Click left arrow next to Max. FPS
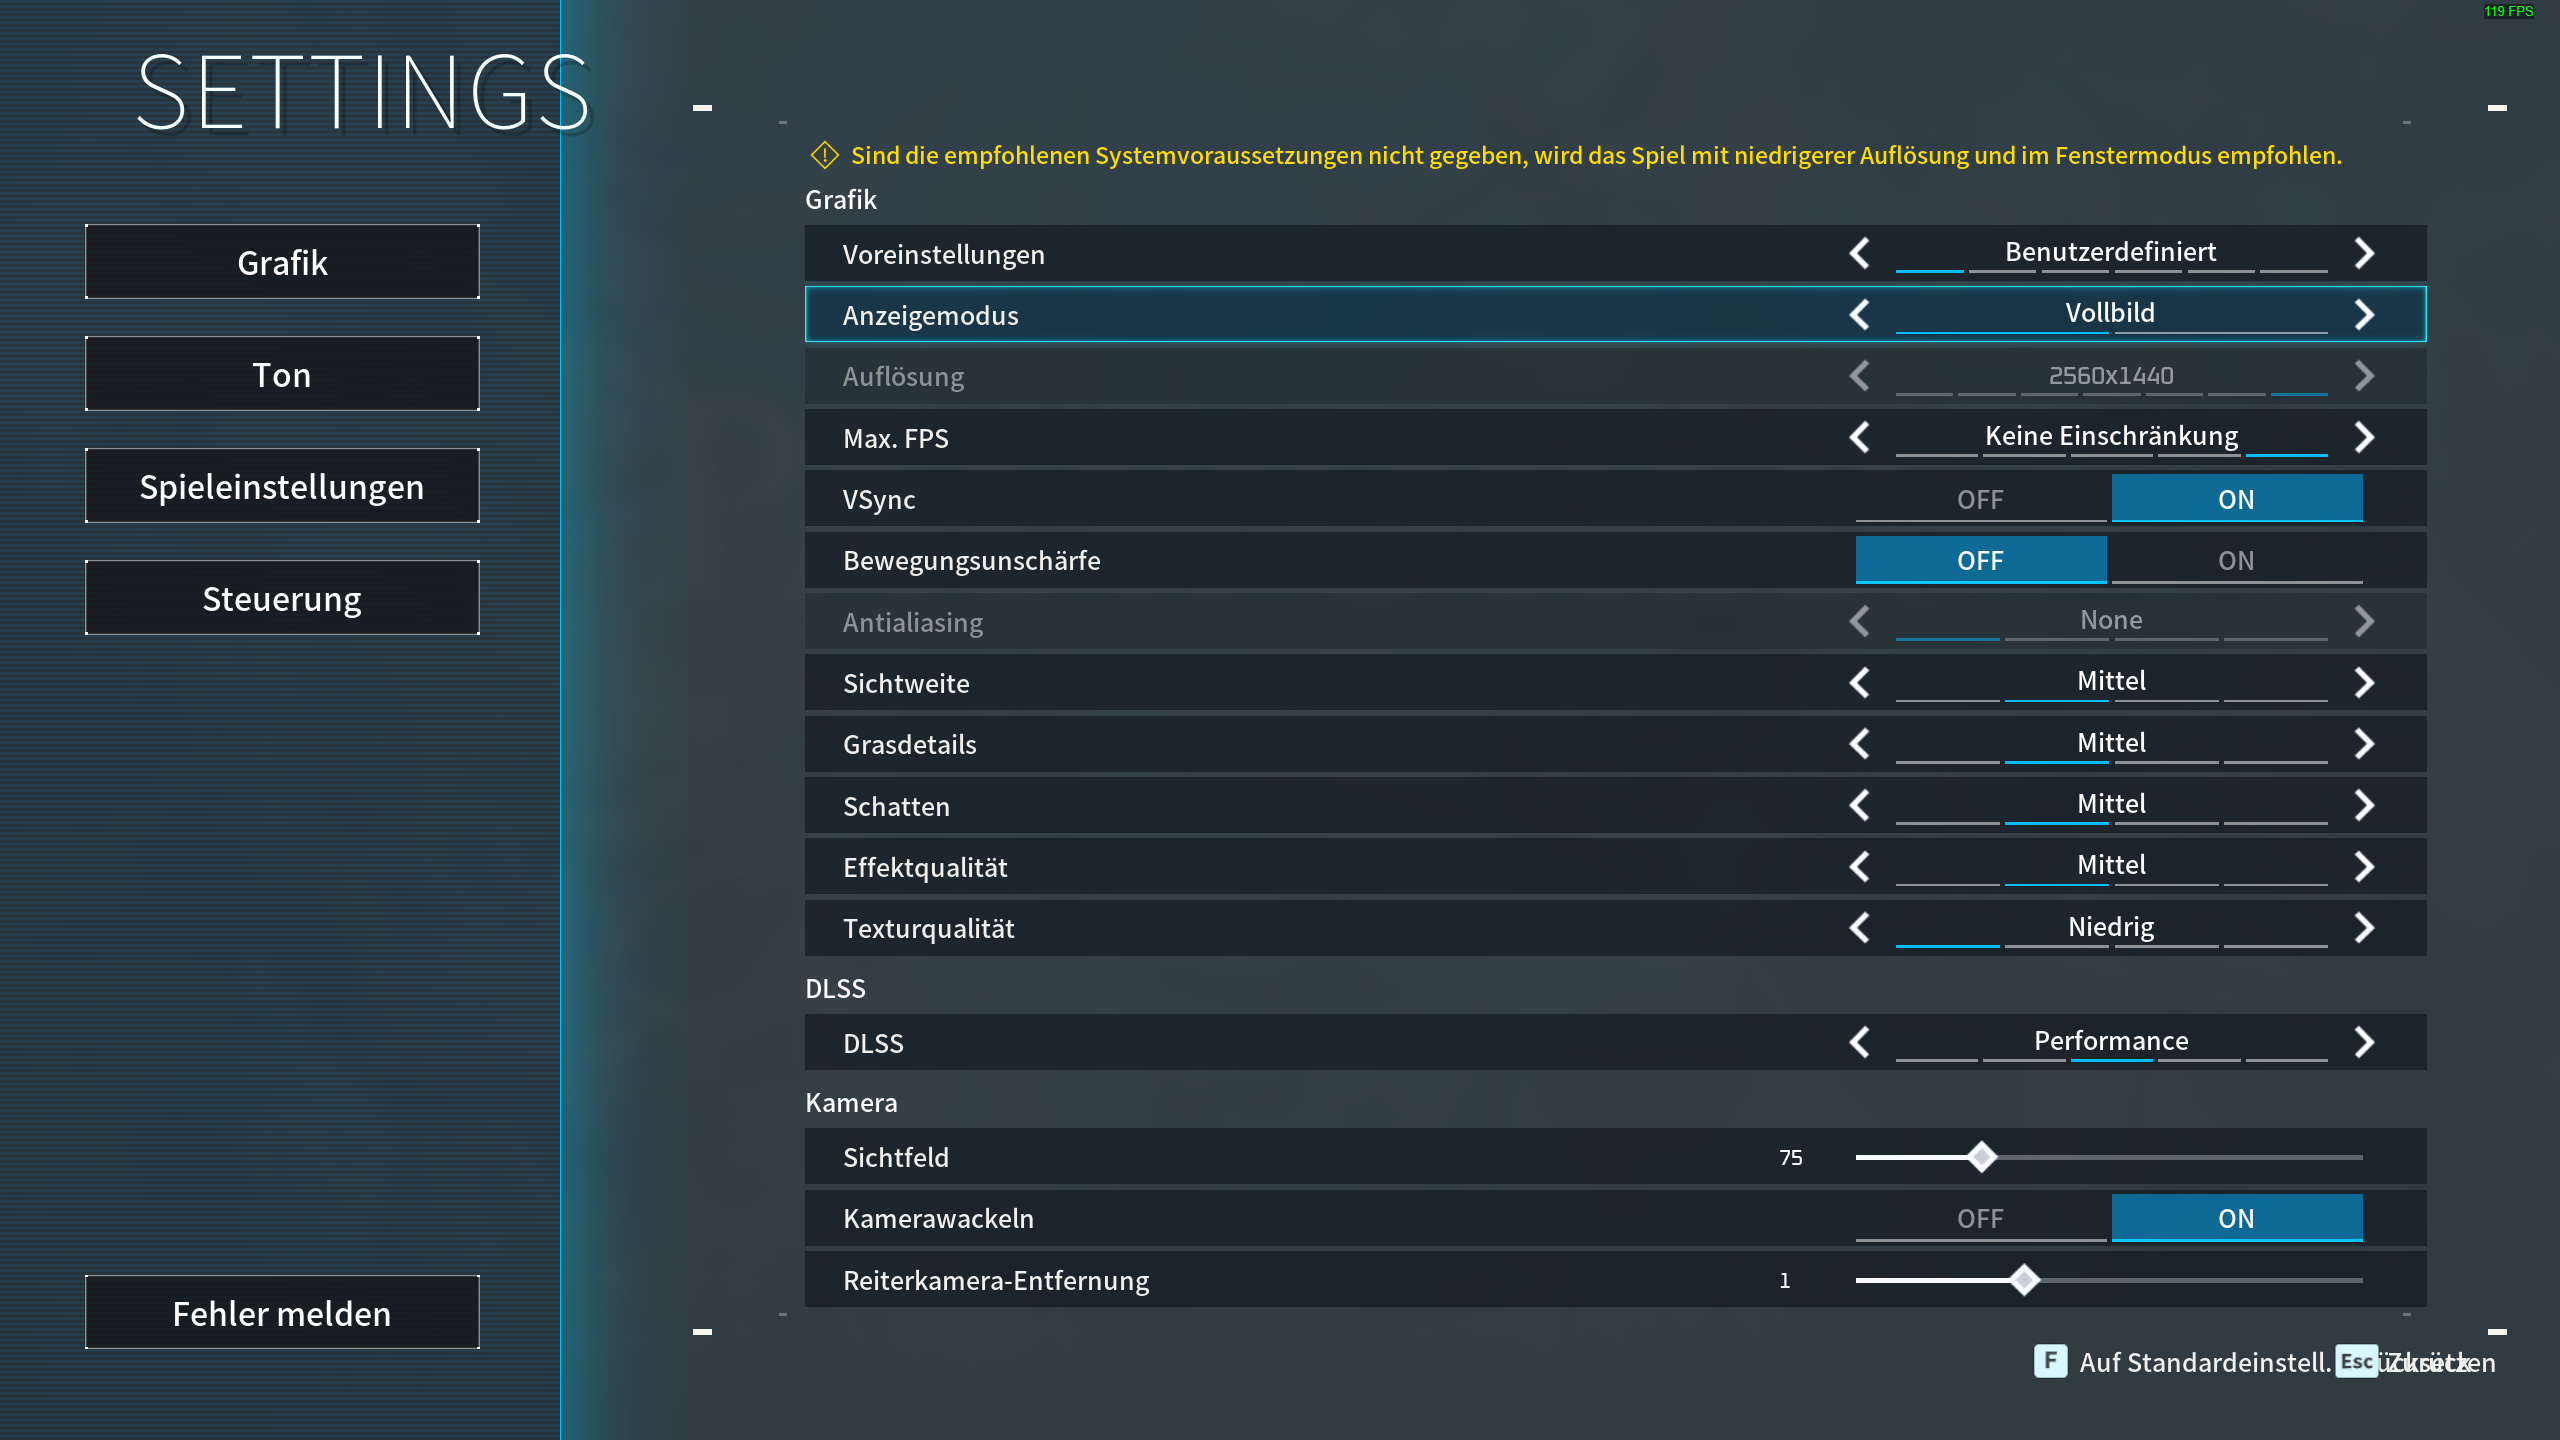This screenshot has height=1440, width=2560. (x=1860, y=437)
